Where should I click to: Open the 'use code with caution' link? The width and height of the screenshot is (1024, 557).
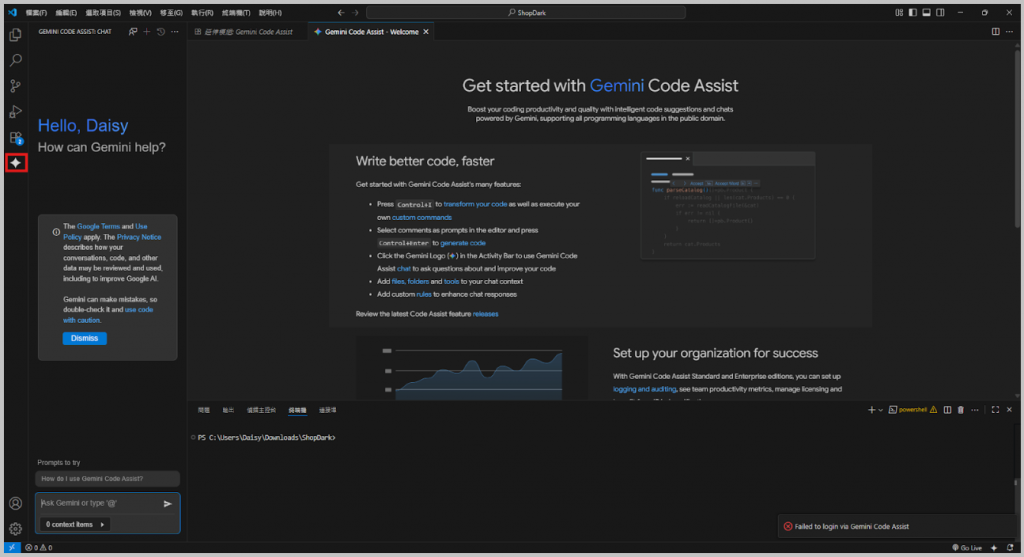108,315
